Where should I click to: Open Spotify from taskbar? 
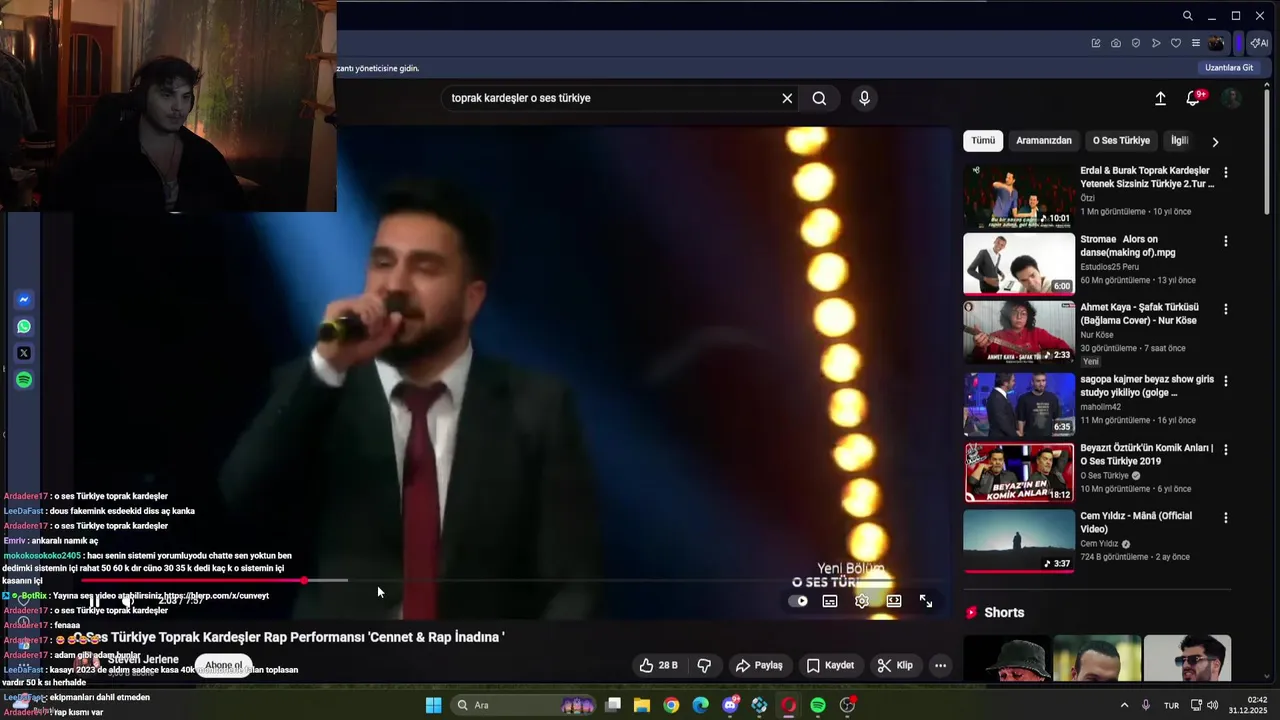[x=818, y=705]
